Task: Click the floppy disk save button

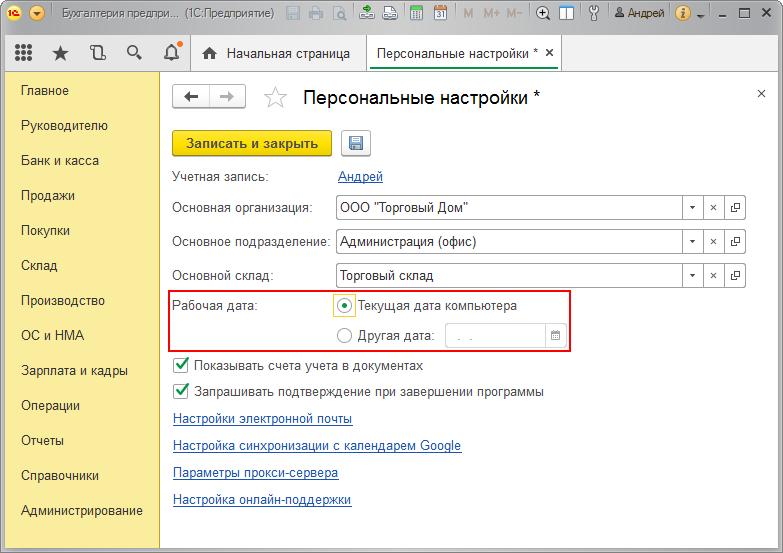Action: (356, 143)
